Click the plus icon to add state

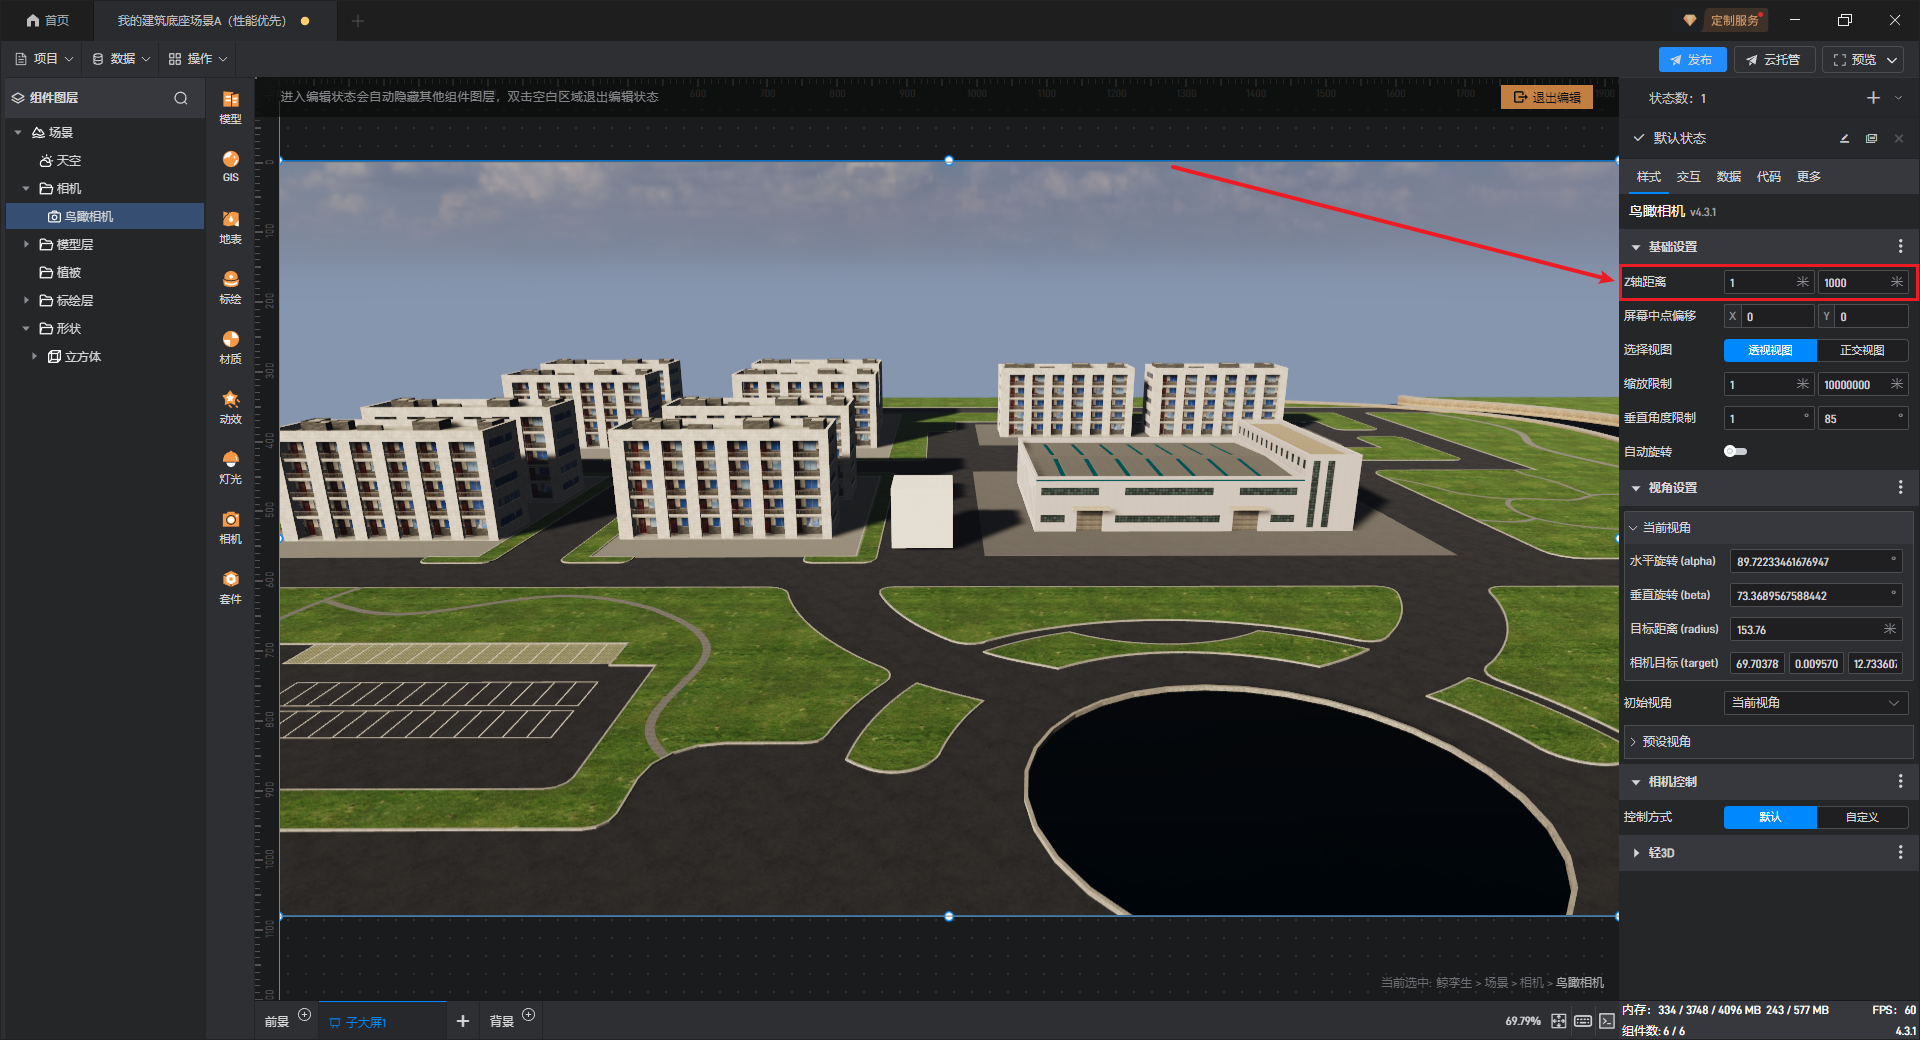1872,98
